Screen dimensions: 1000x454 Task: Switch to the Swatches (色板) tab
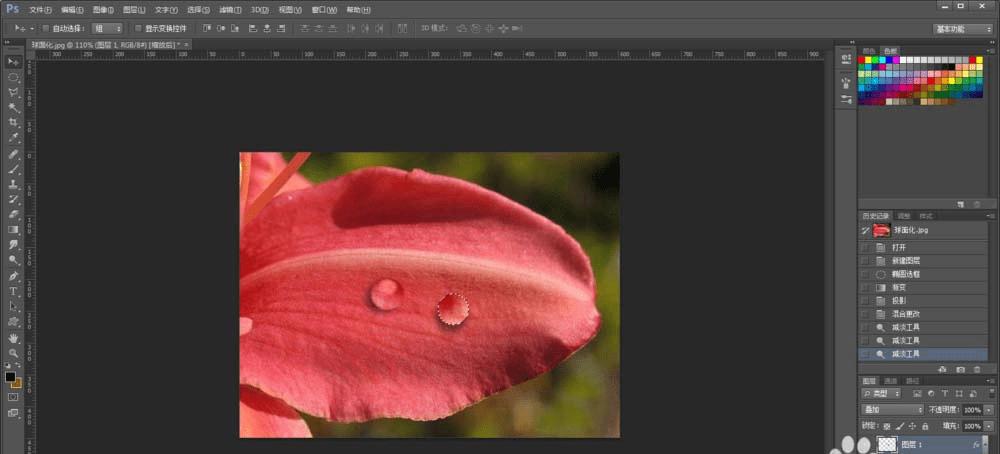pyautogui.click(x=890, y=50)
